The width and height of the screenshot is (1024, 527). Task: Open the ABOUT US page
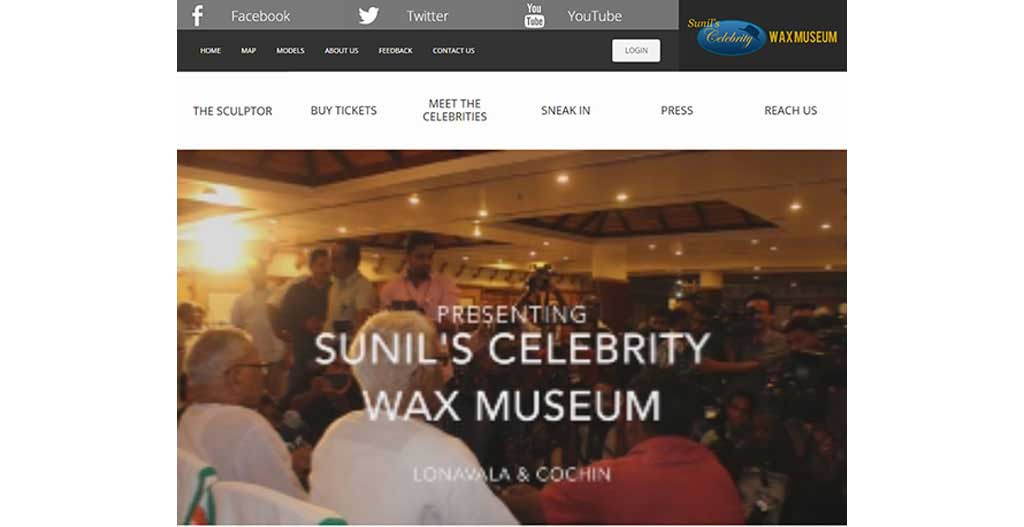(x=342, y=51)
